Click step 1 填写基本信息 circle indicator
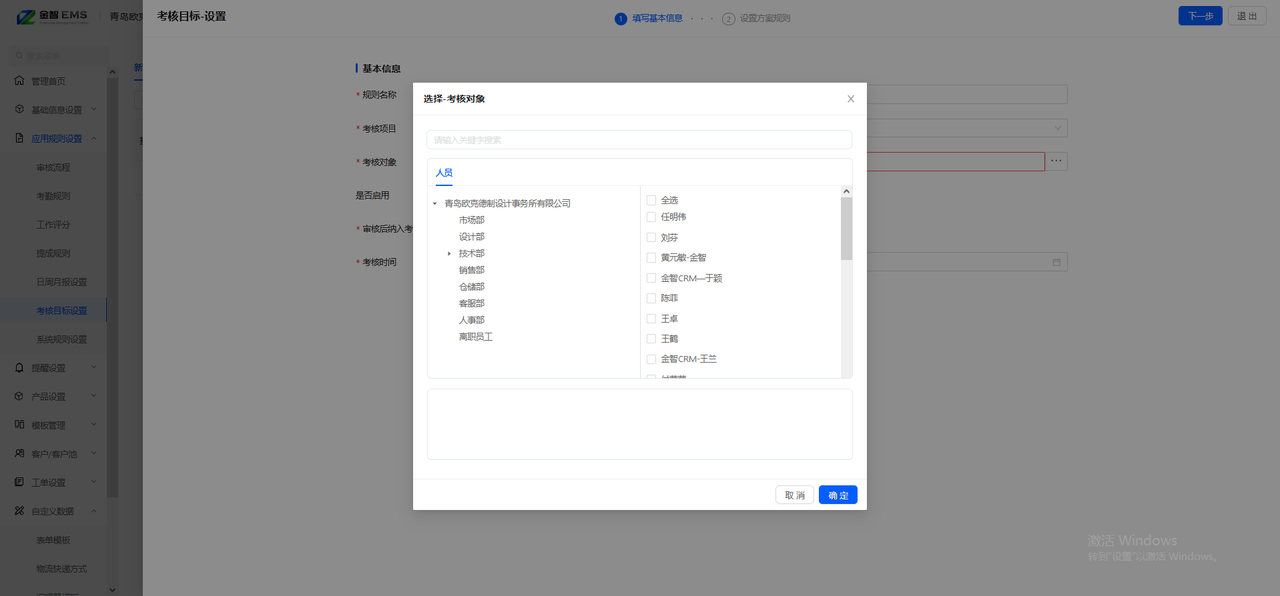Viewport: 1280px width, 596px height. tap(620, 18)
